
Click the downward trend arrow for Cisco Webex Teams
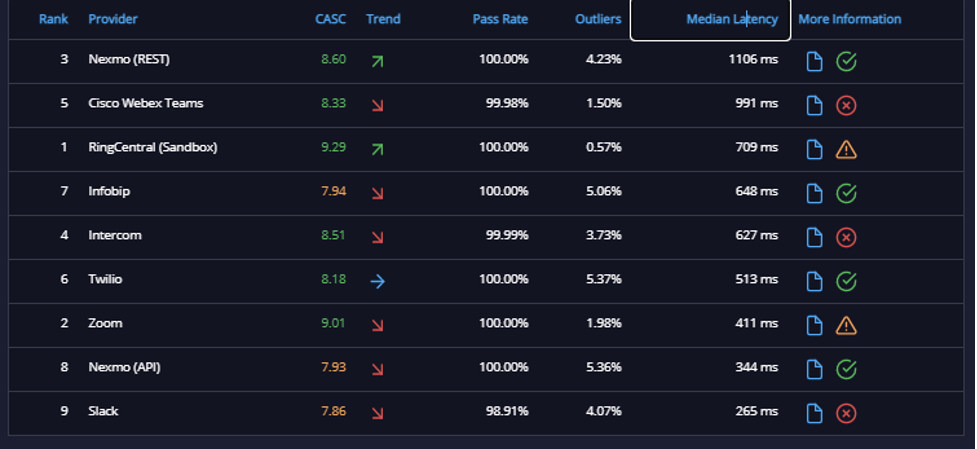coord(377,106)
